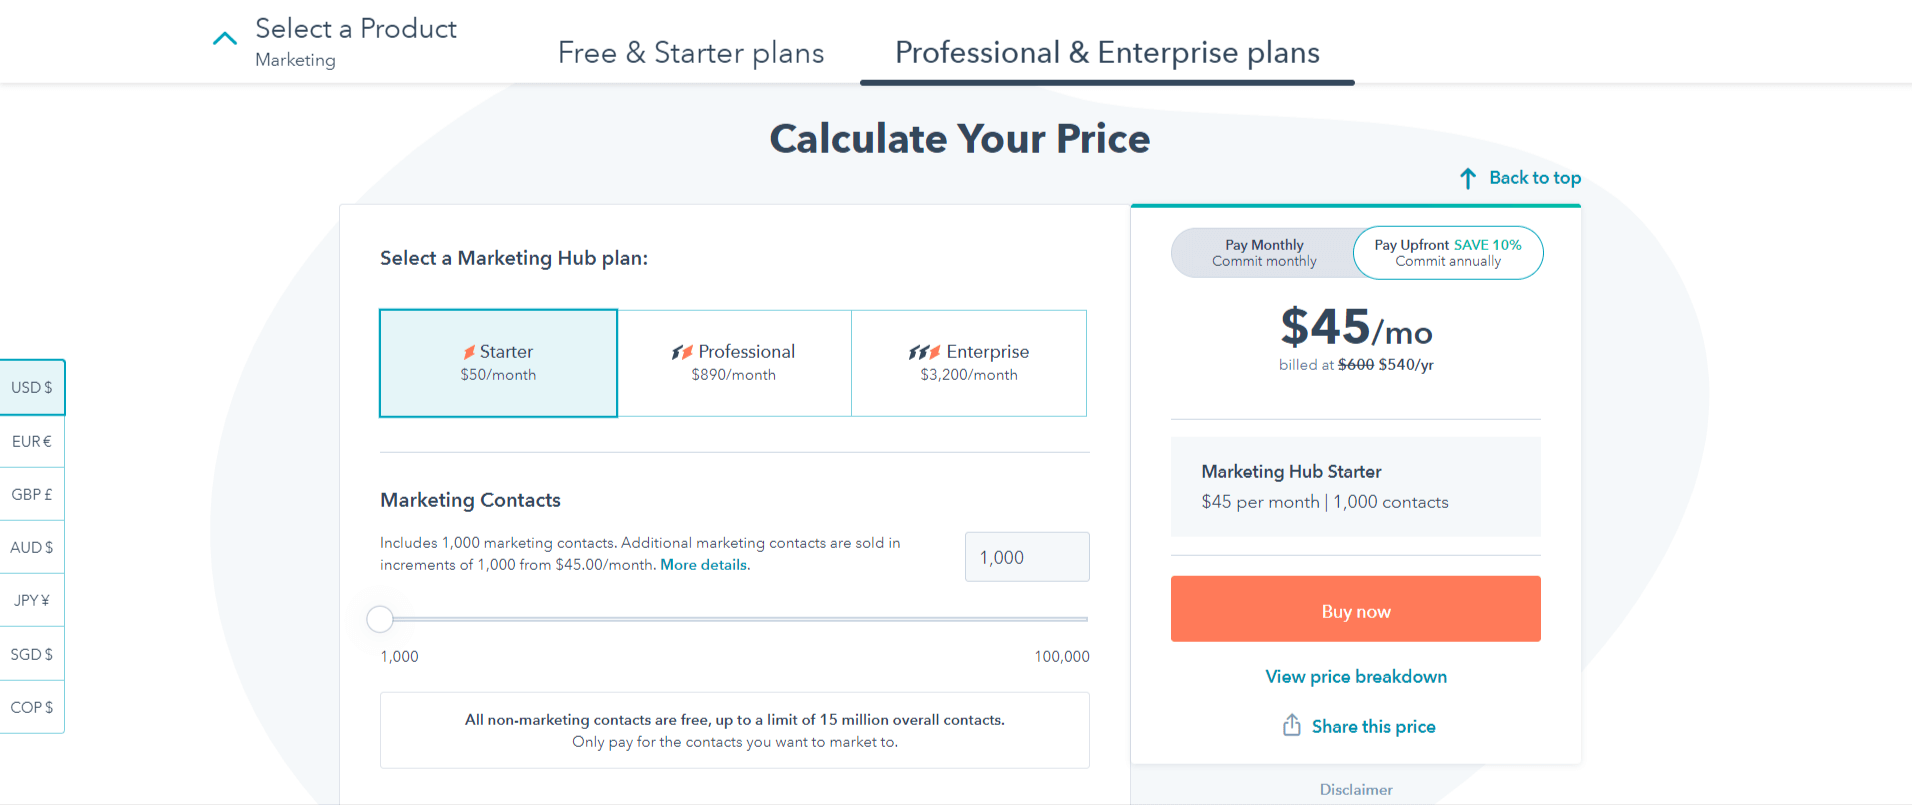Open the Free & Starter plans tab
The height and width of the screenshot is (805, 1912).
691,52
